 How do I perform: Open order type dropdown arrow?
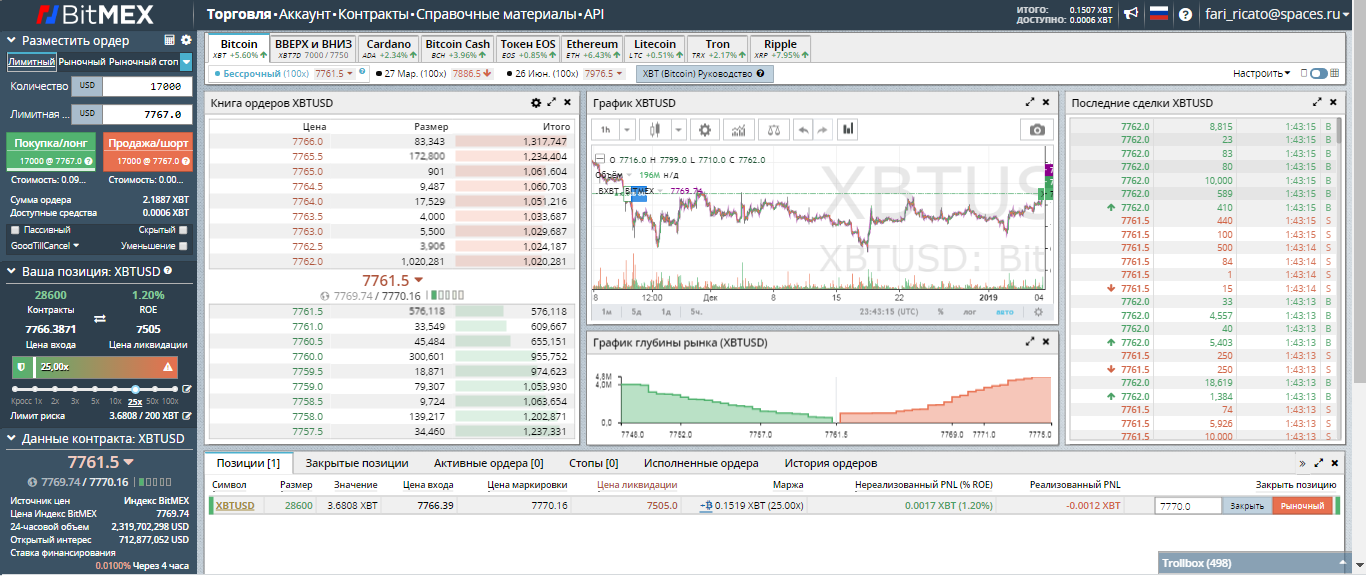187,62
